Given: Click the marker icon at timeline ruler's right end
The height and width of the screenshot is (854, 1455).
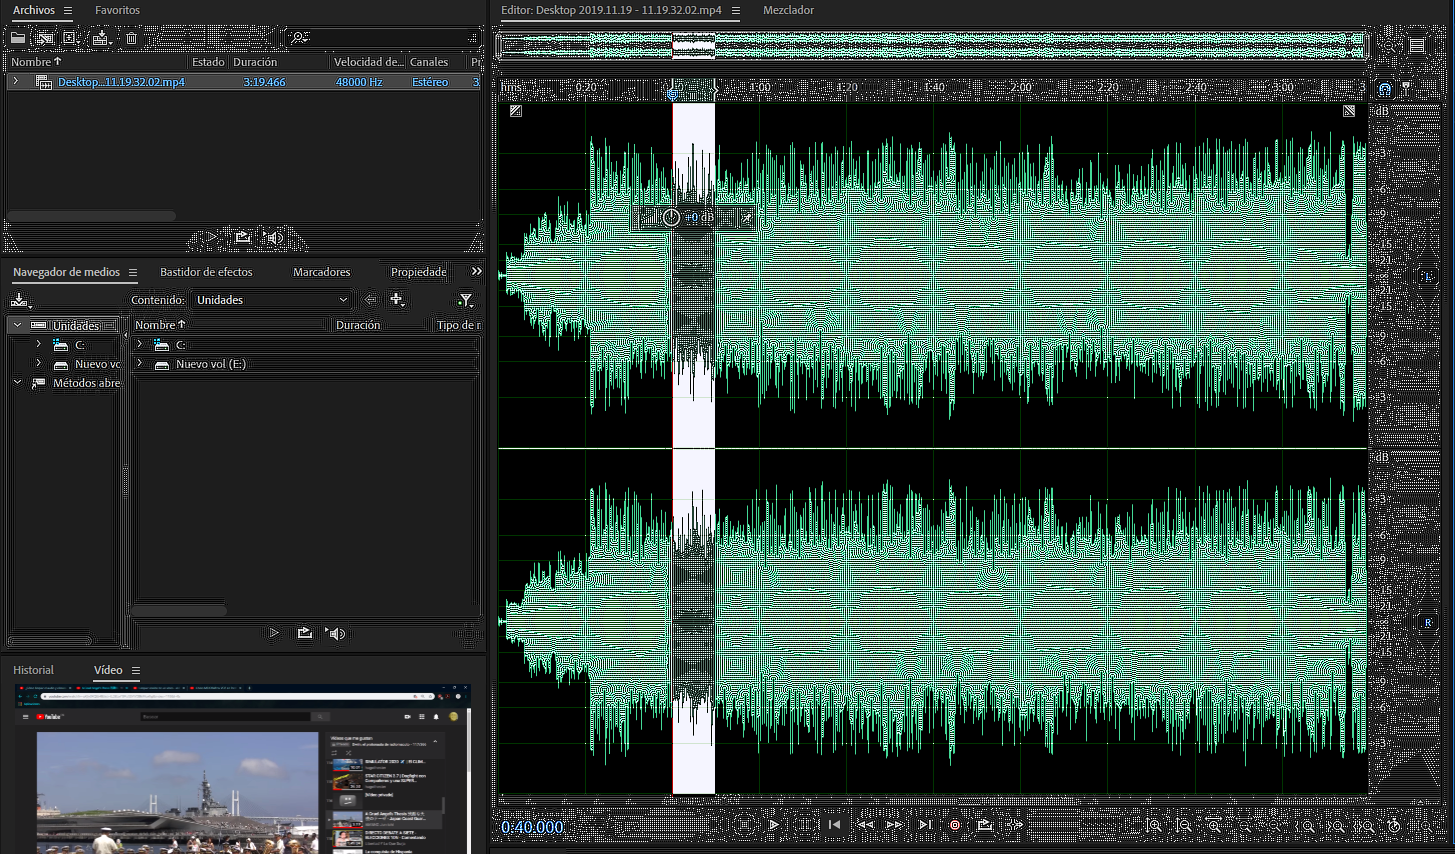Looking at the screenshot, I should click(x=1408, y=88).
